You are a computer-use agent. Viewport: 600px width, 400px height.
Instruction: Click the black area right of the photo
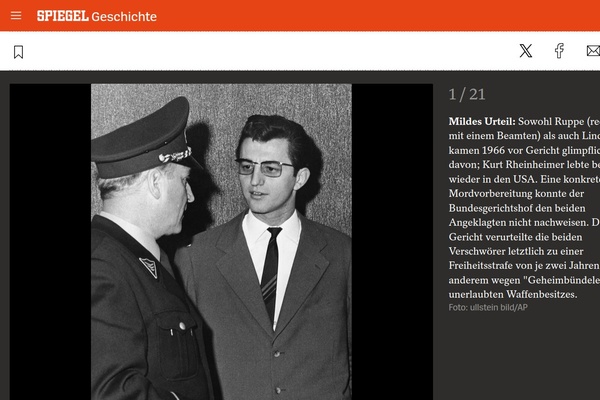tap(392, 242)
